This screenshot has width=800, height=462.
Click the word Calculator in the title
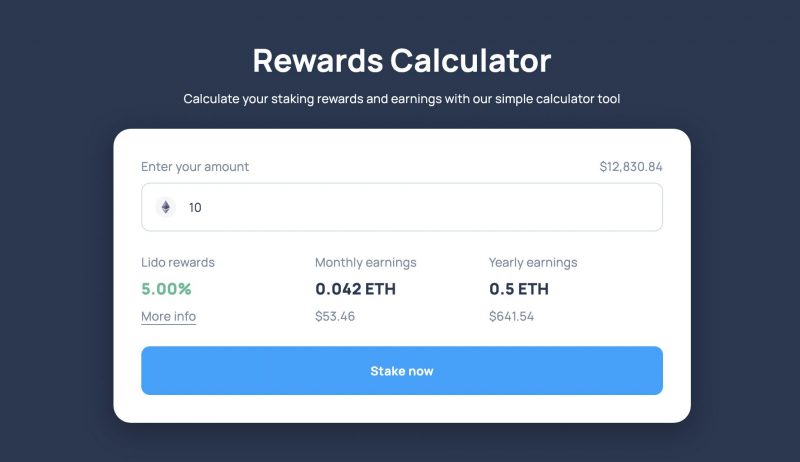[470, 61]
